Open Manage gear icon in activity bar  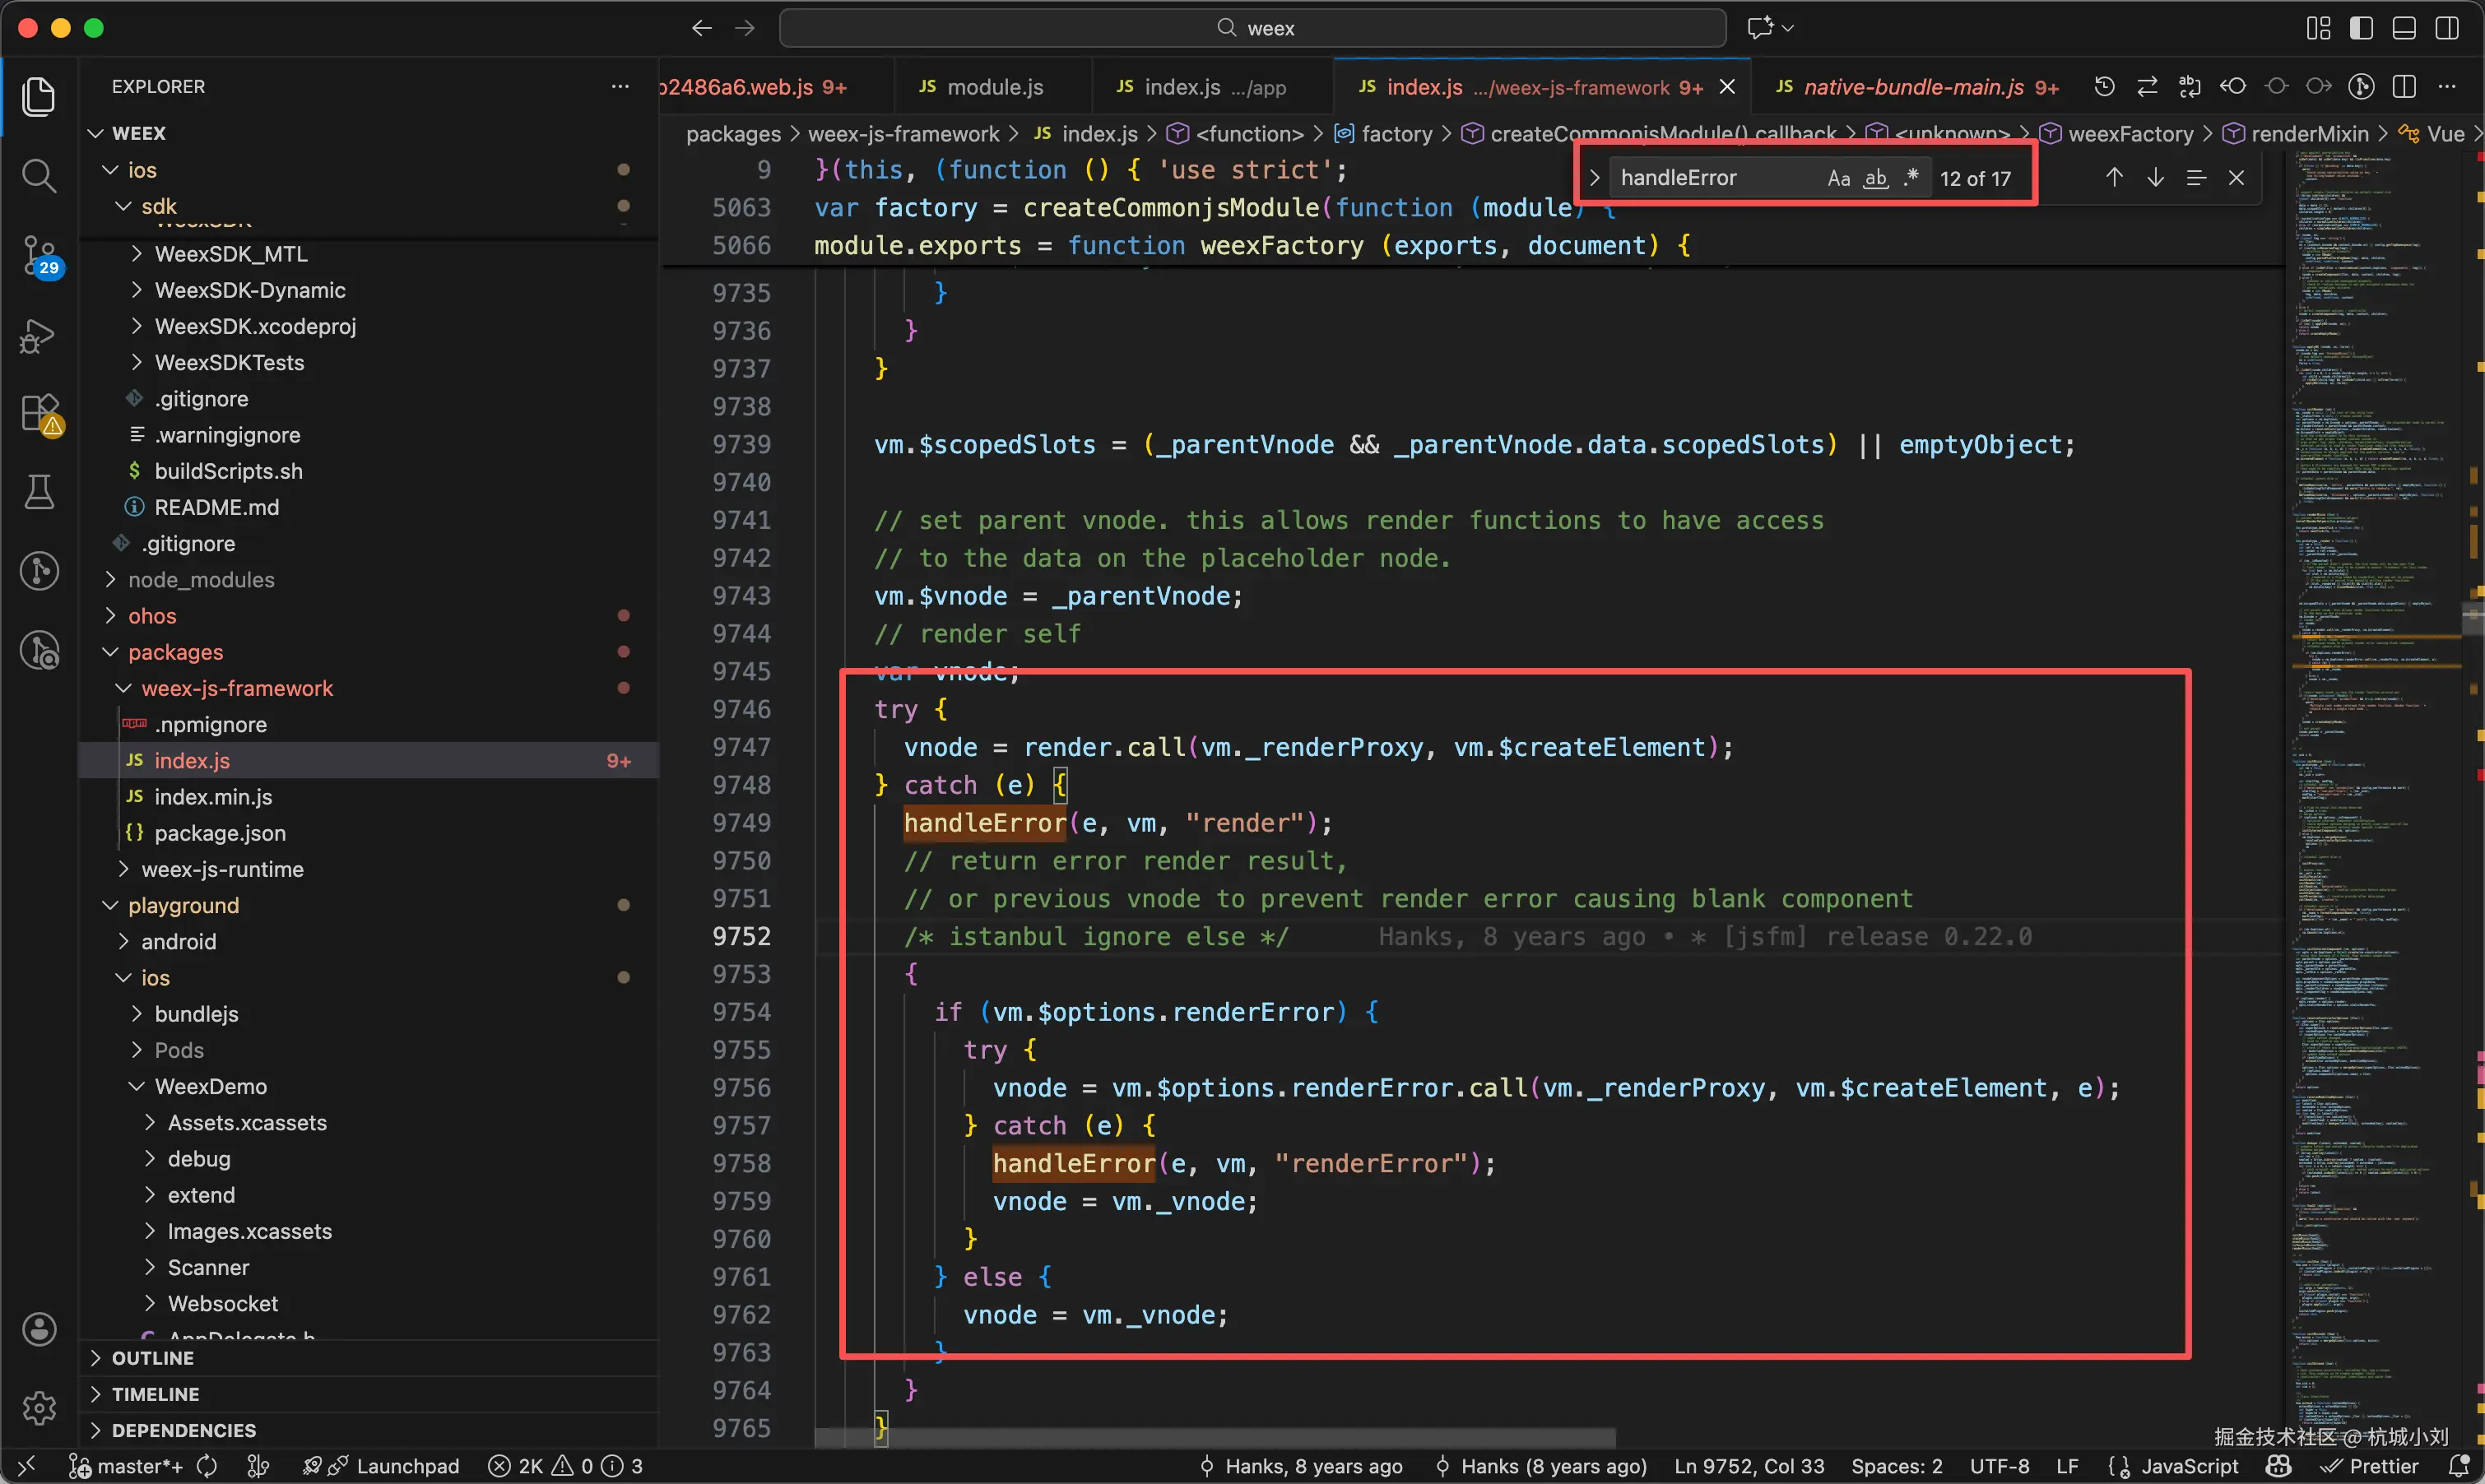[39, 1408]
